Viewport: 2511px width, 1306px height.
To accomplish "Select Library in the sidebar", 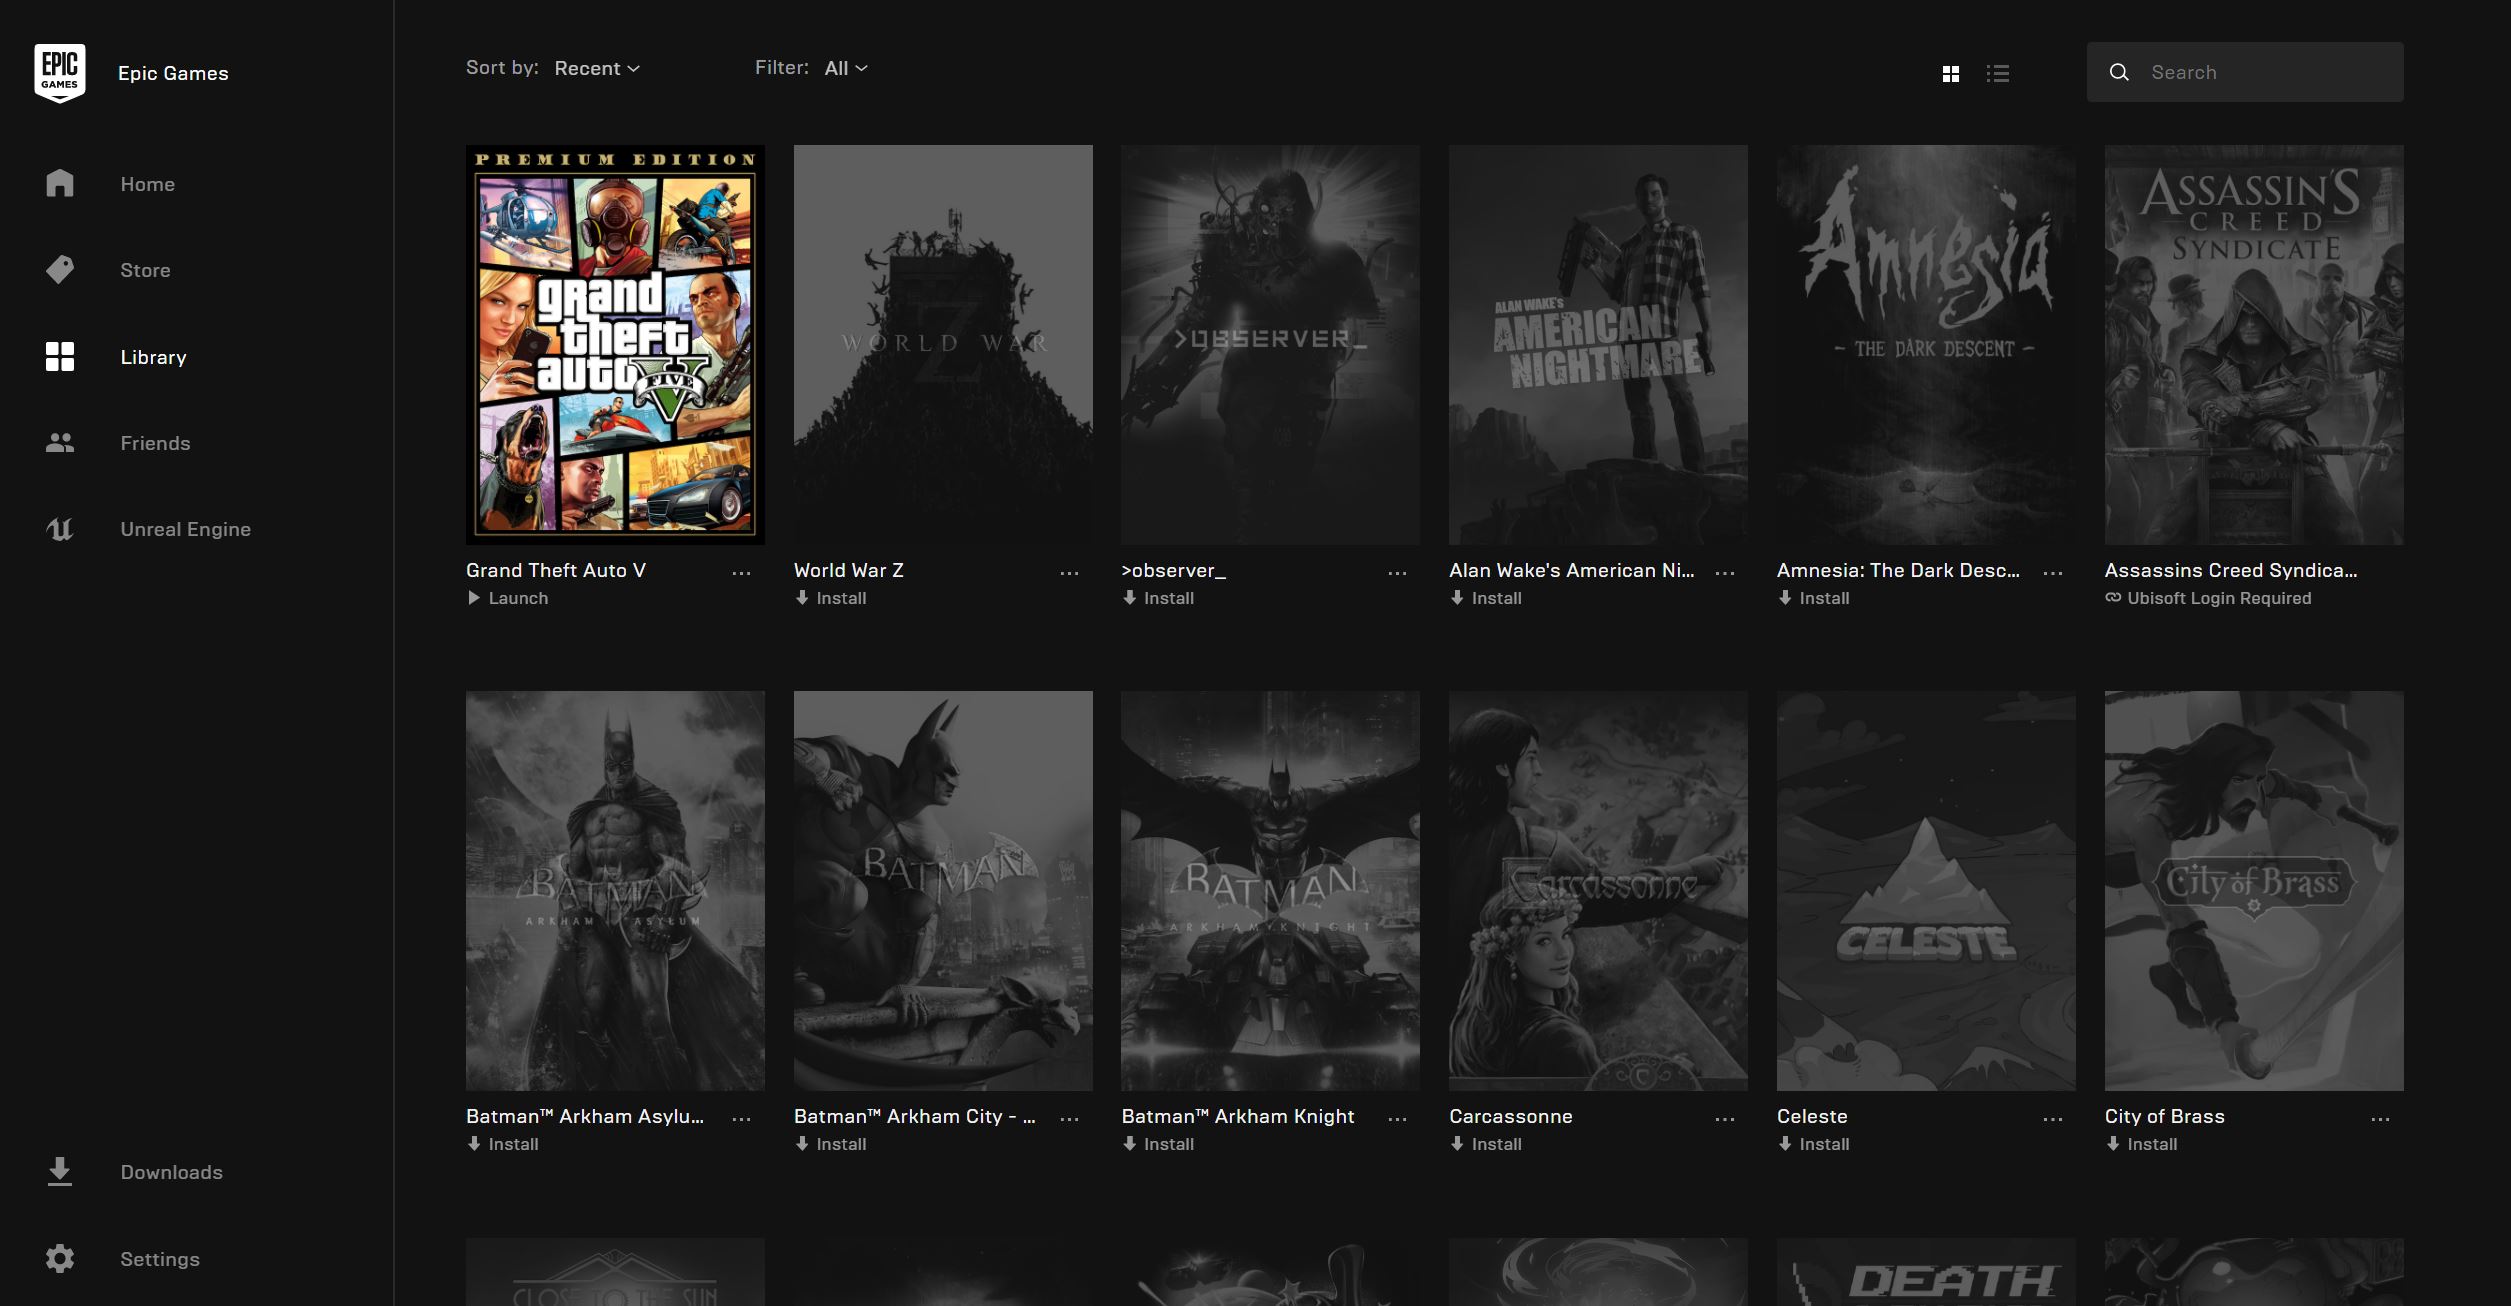I will (153, 357).
